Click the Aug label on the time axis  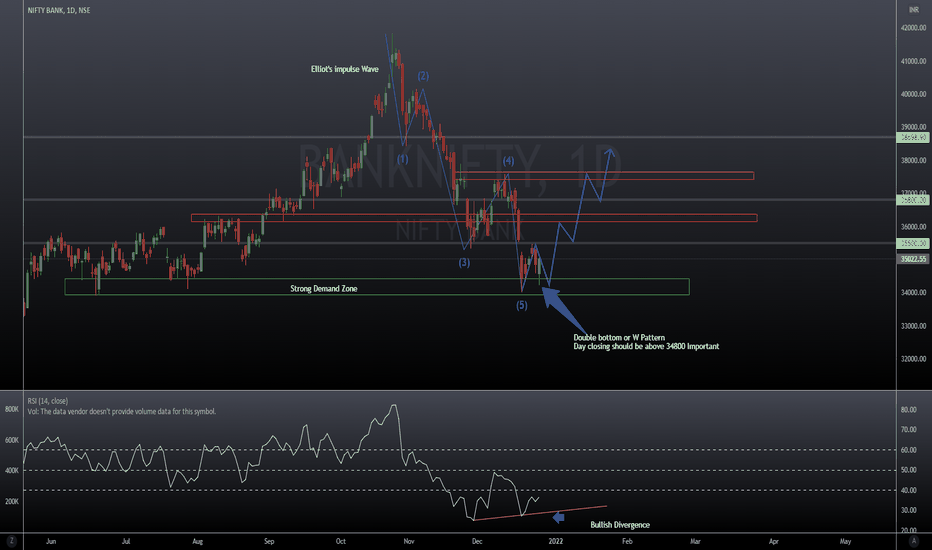[198, 541]
